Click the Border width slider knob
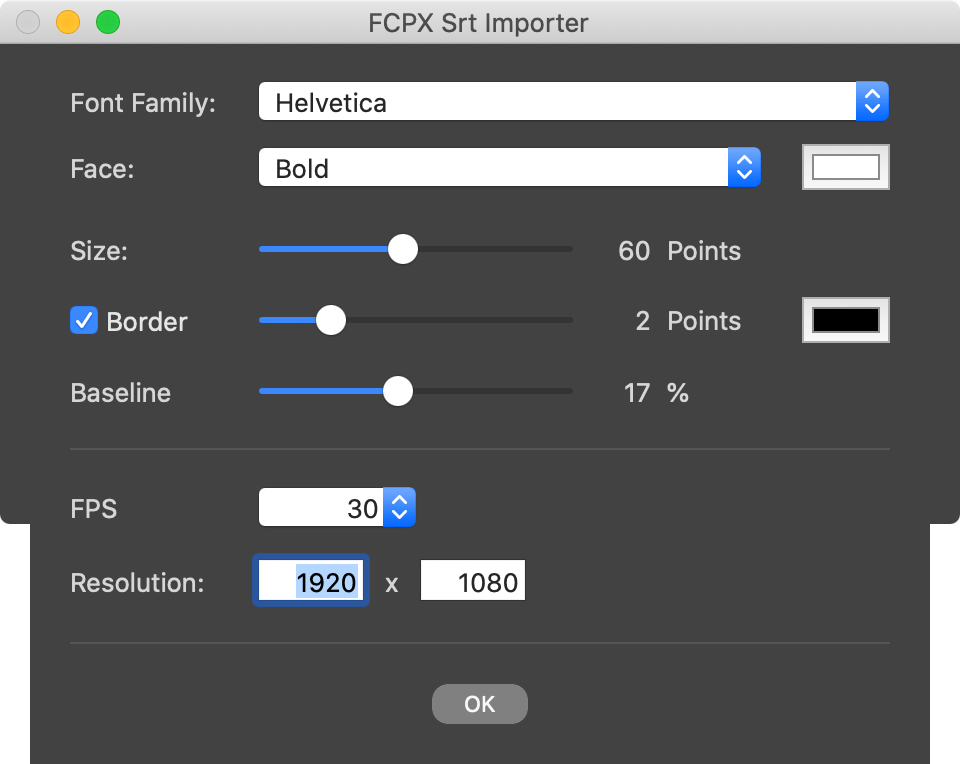 coord(330,321)
